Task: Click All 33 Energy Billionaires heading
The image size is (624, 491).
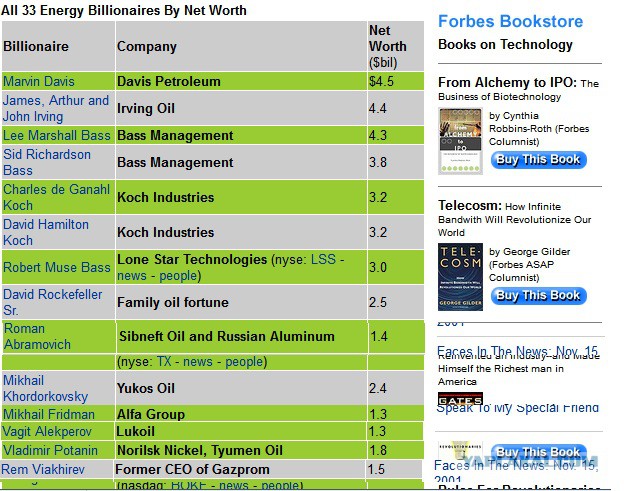Action: (124, 10)
